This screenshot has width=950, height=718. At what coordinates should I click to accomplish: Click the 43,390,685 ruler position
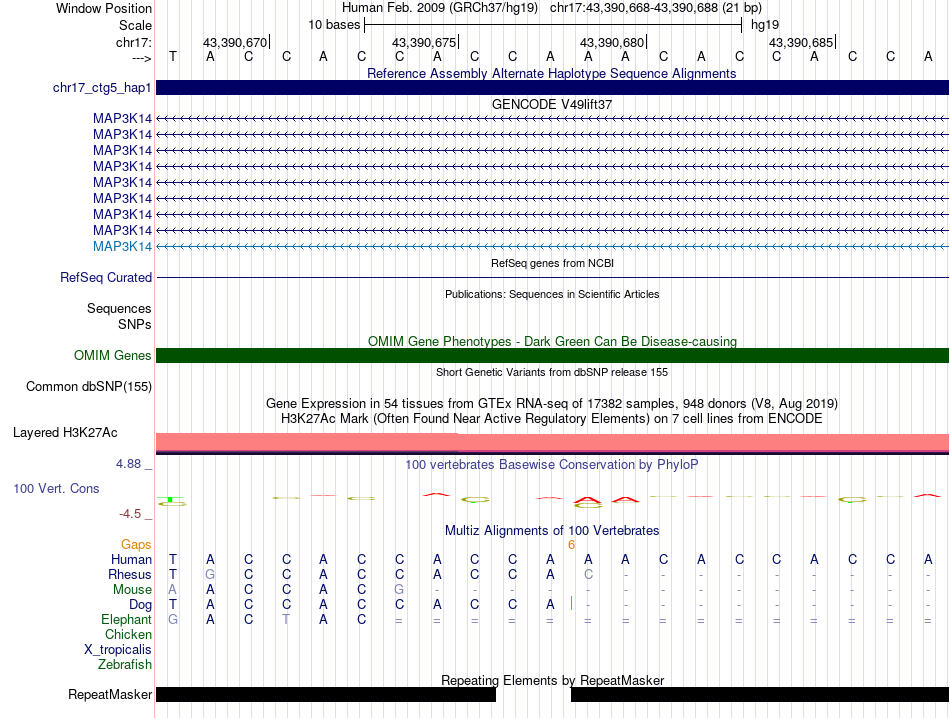coord(801,42)
